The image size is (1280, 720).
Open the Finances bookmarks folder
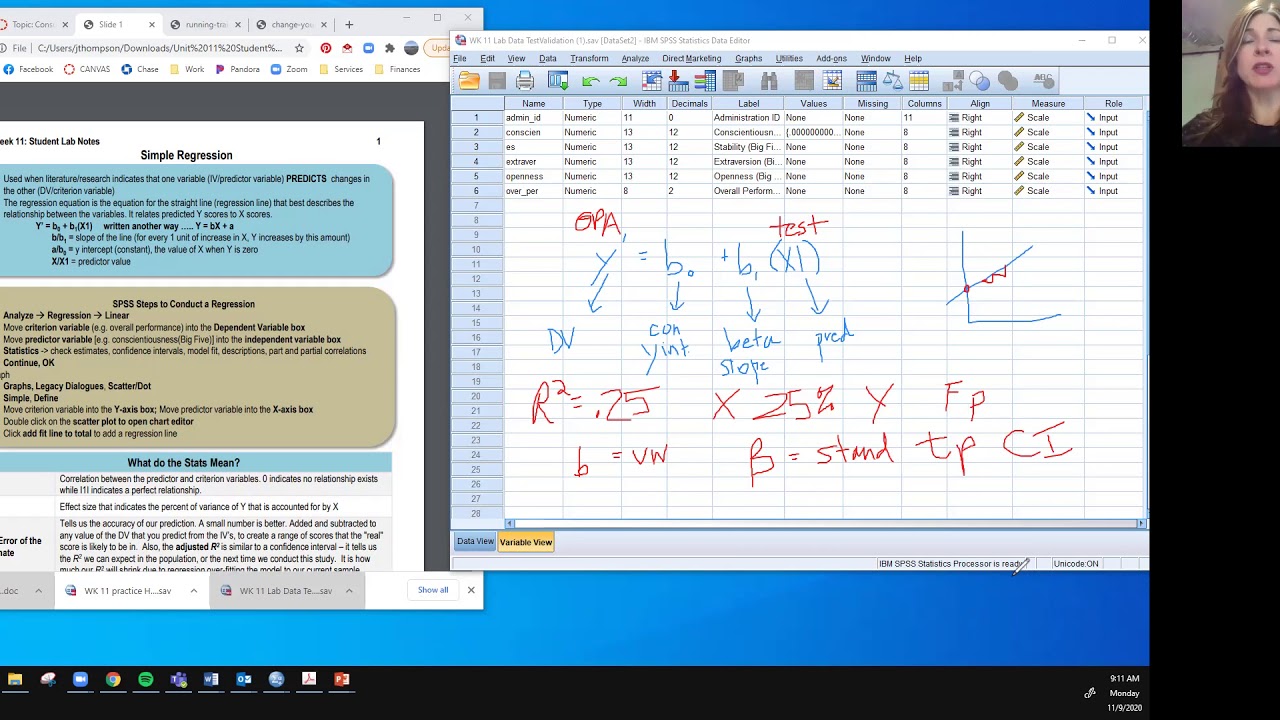tap(396, 70)
